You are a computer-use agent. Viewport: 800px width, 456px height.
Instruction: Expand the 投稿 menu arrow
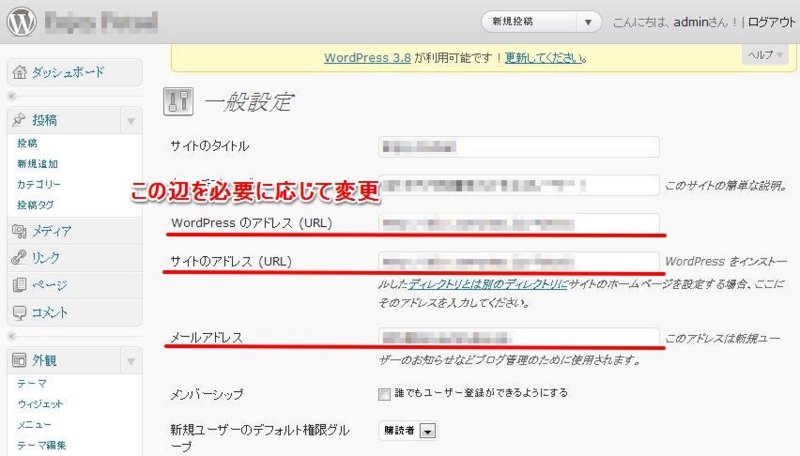131,121
